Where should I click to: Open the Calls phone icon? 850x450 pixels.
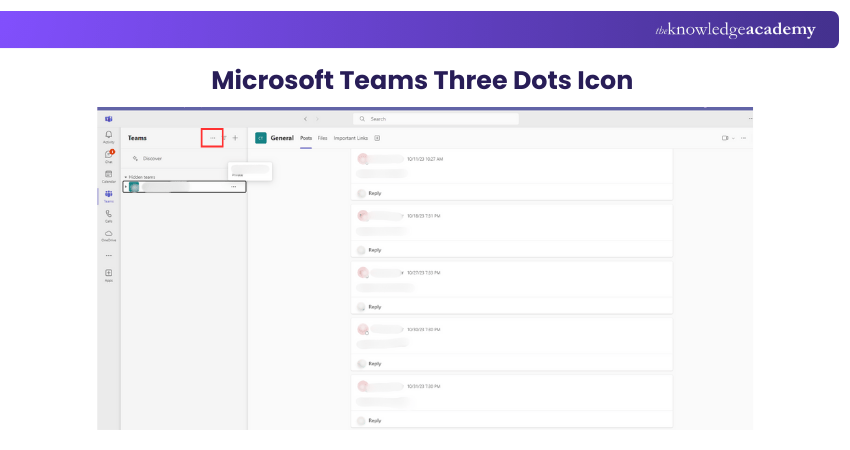click(x=108, y=216)
